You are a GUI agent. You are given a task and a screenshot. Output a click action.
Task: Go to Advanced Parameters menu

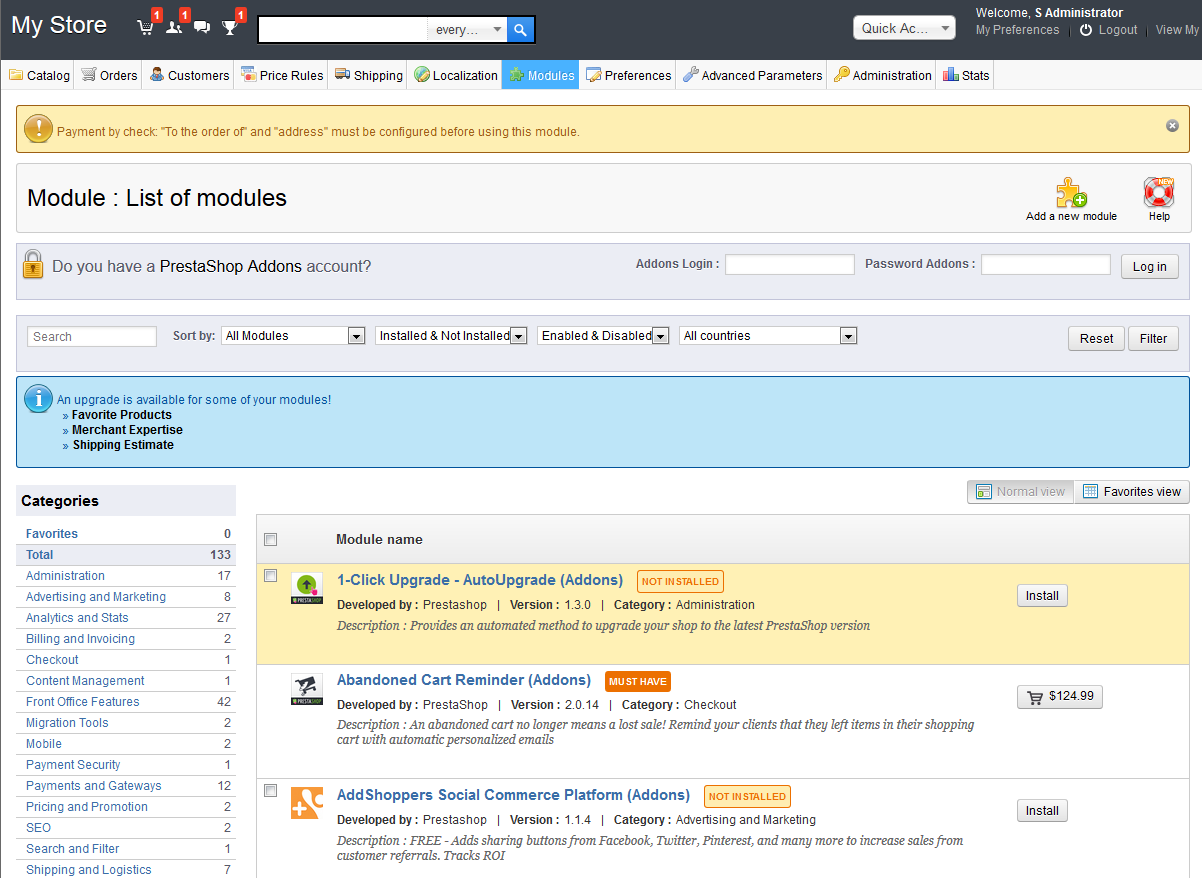753,75
